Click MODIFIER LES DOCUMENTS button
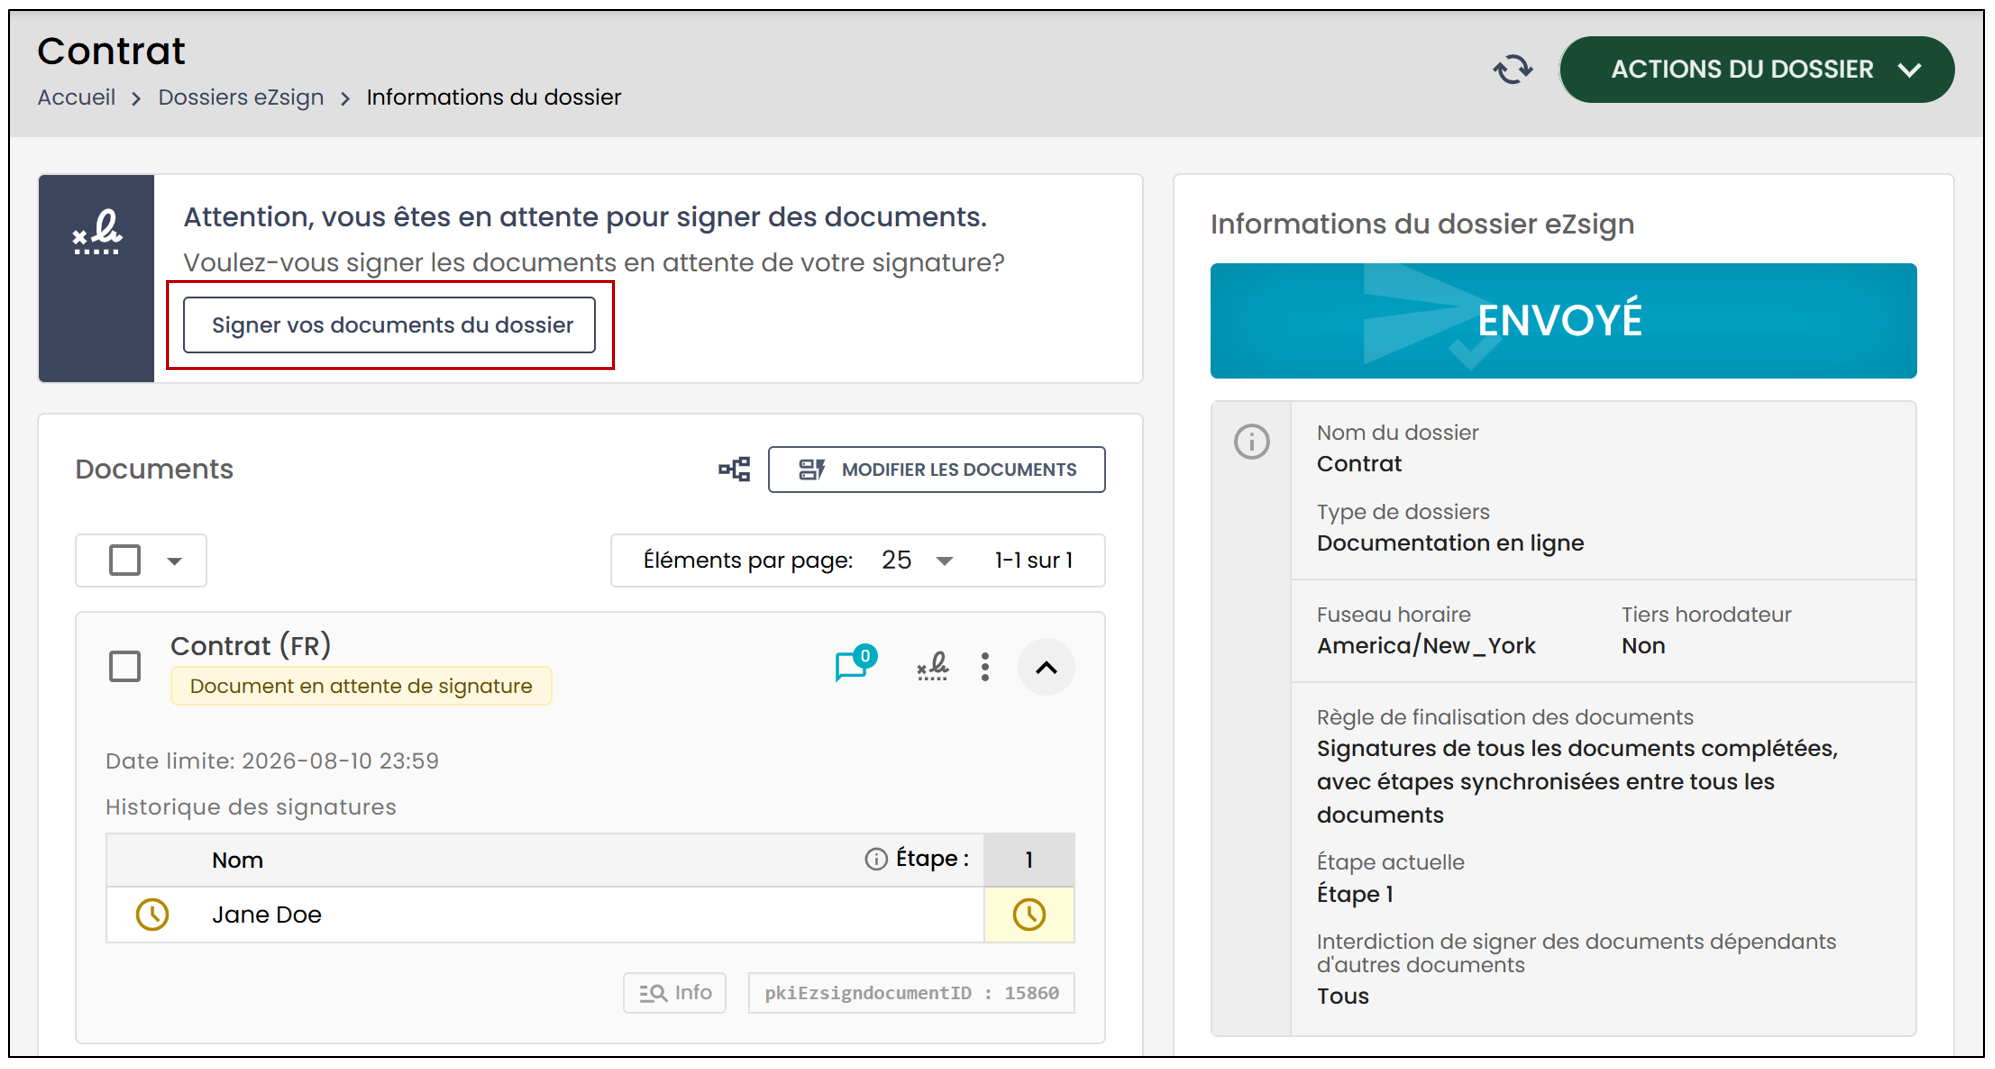1995x1069 pixels. (x=937, y=469)
